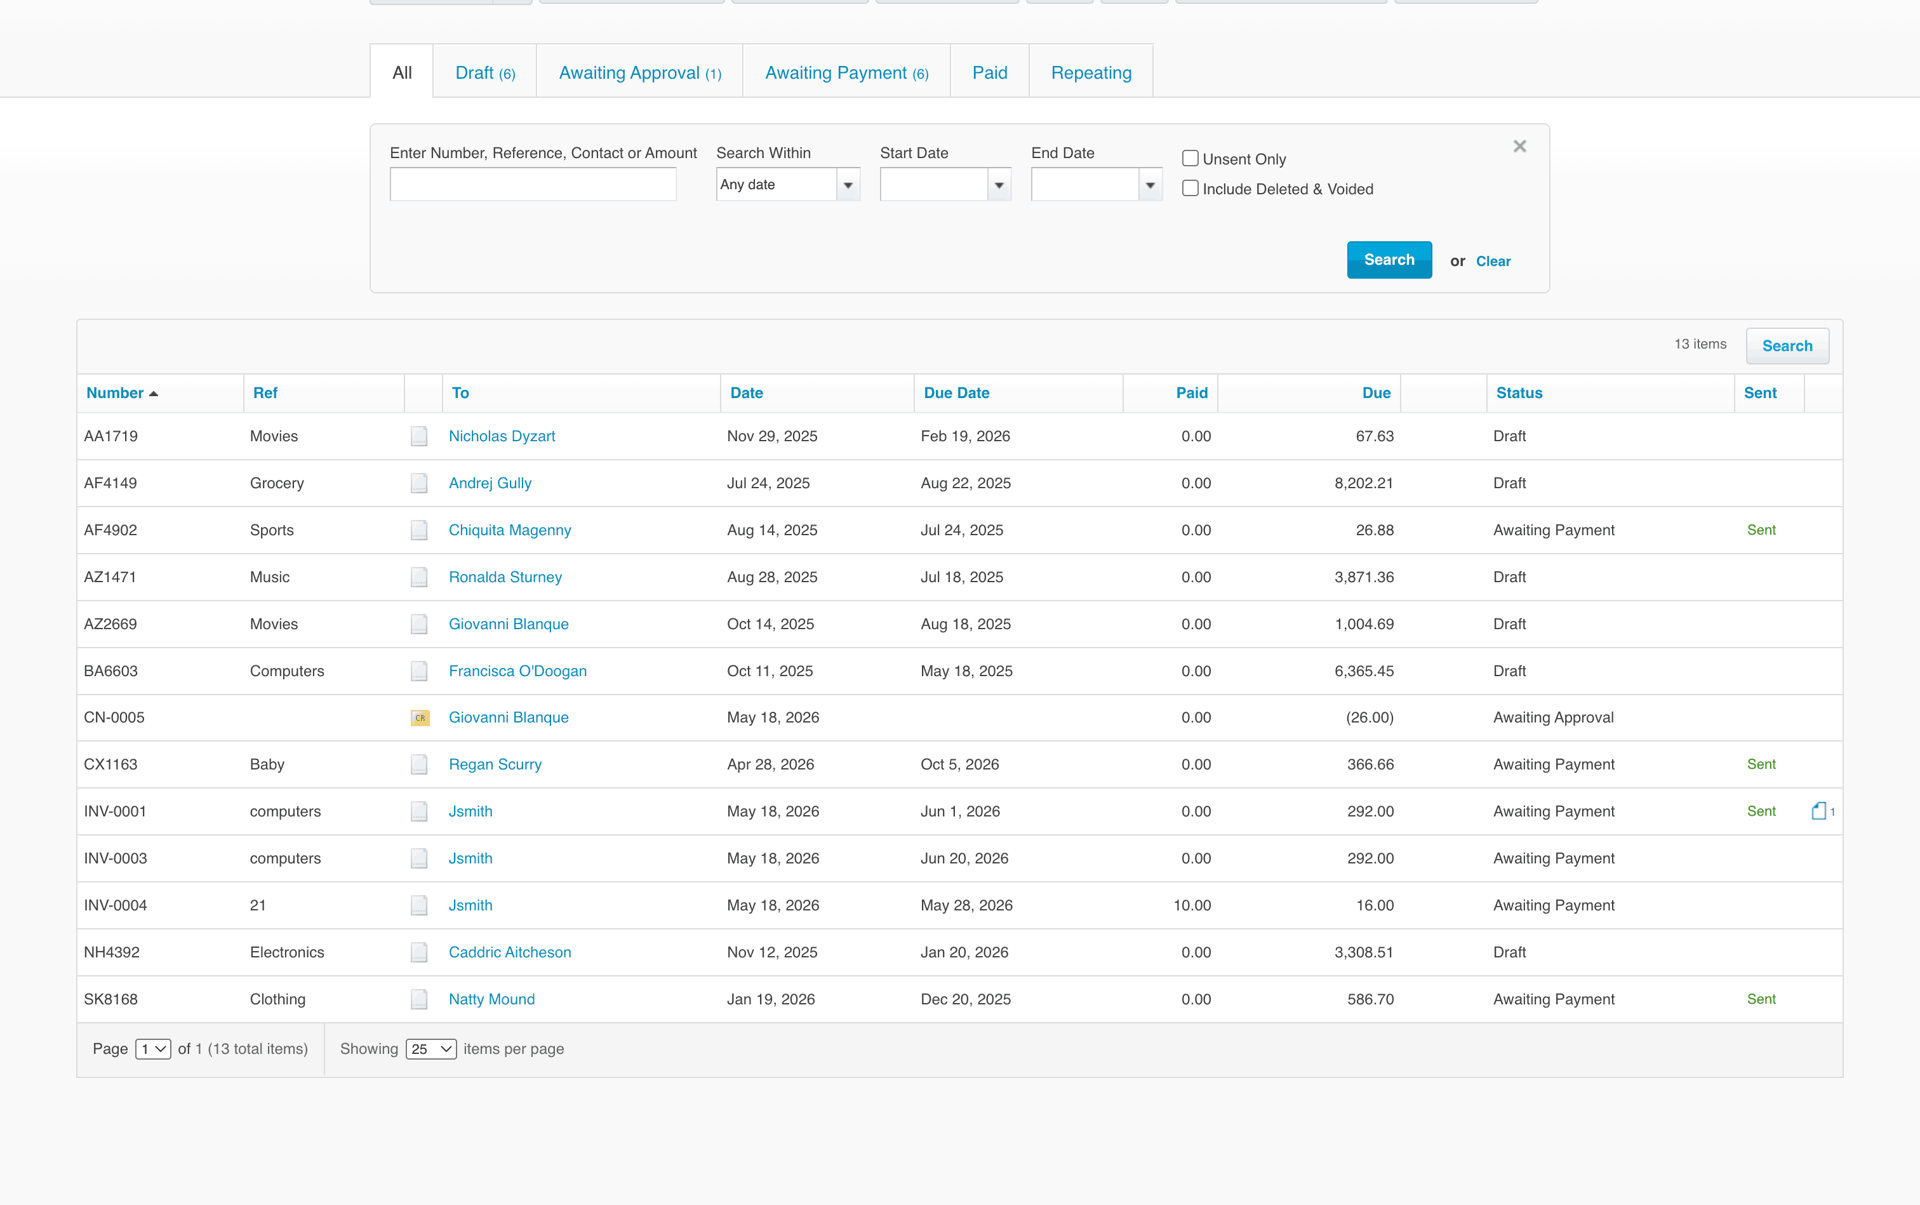The height and width of the screenshot is (1205, 1920).
Task: Open Jsmith in the INV-0004 row
Action: 470,905
